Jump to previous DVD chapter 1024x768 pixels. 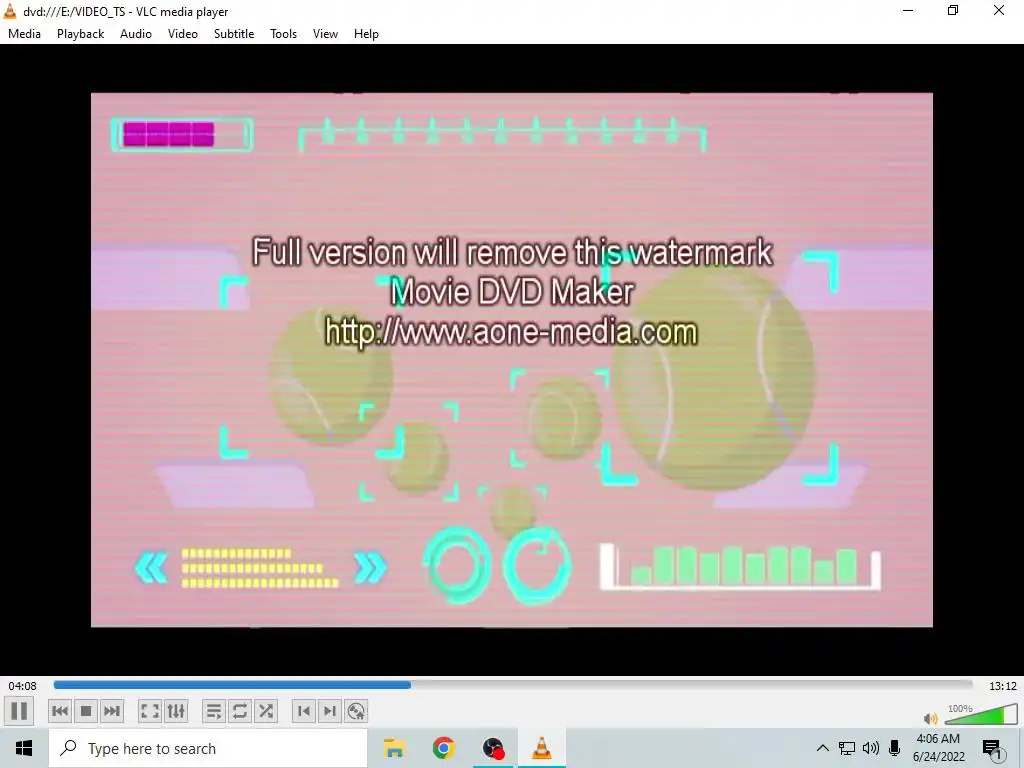coord(304,711)
